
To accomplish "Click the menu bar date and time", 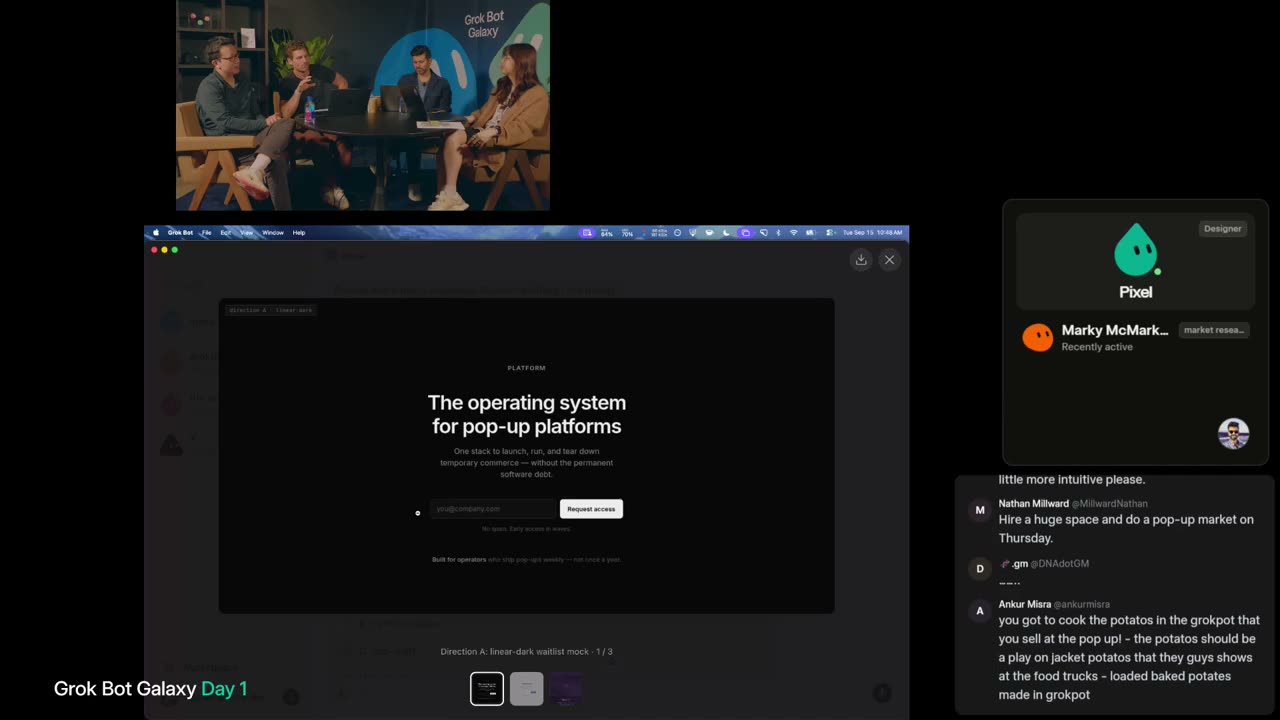I will [873, 233].
